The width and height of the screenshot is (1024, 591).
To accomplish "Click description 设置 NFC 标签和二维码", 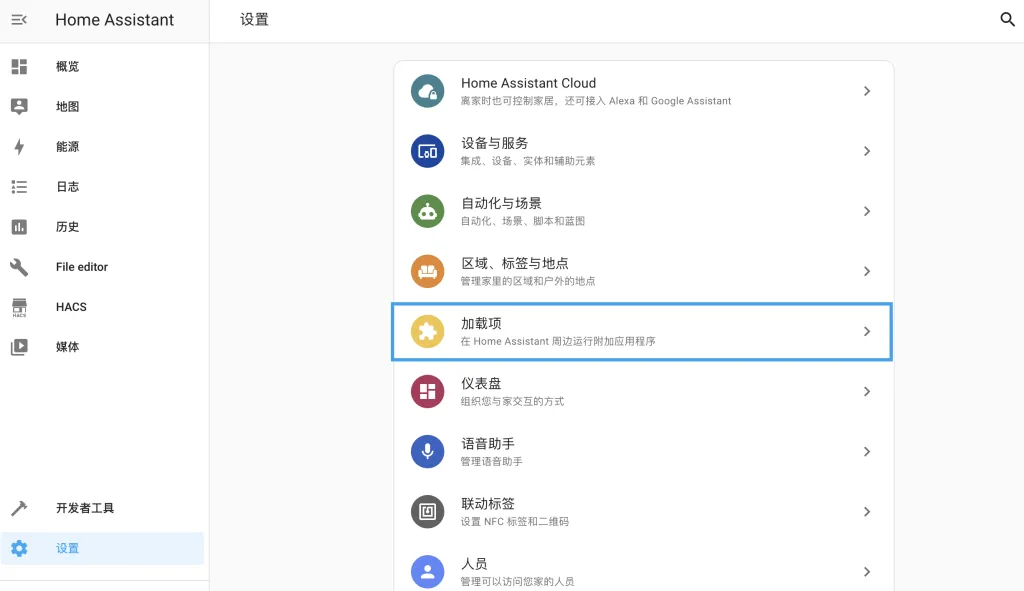I will tap(515, 522).
